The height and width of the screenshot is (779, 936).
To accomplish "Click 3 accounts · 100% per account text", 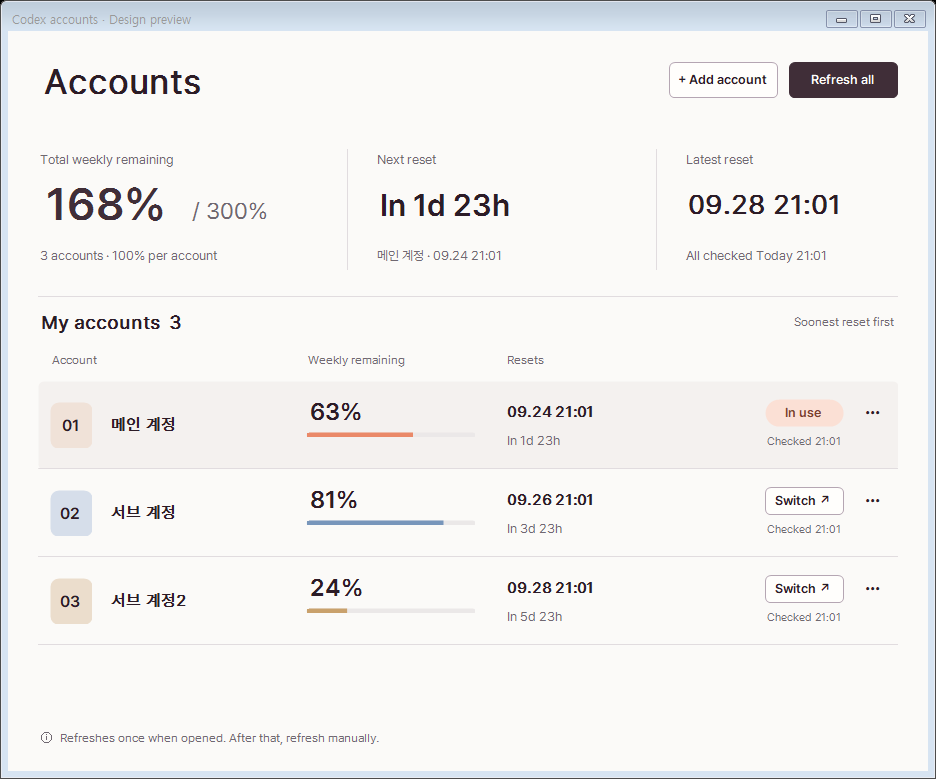I will tap(128, 255).
